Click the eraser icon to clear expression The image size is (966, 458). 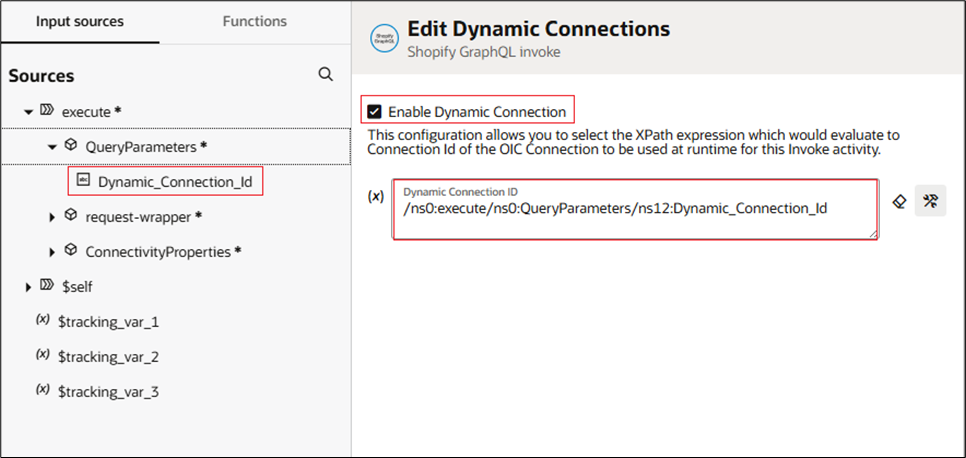click(x=899, y=202)
